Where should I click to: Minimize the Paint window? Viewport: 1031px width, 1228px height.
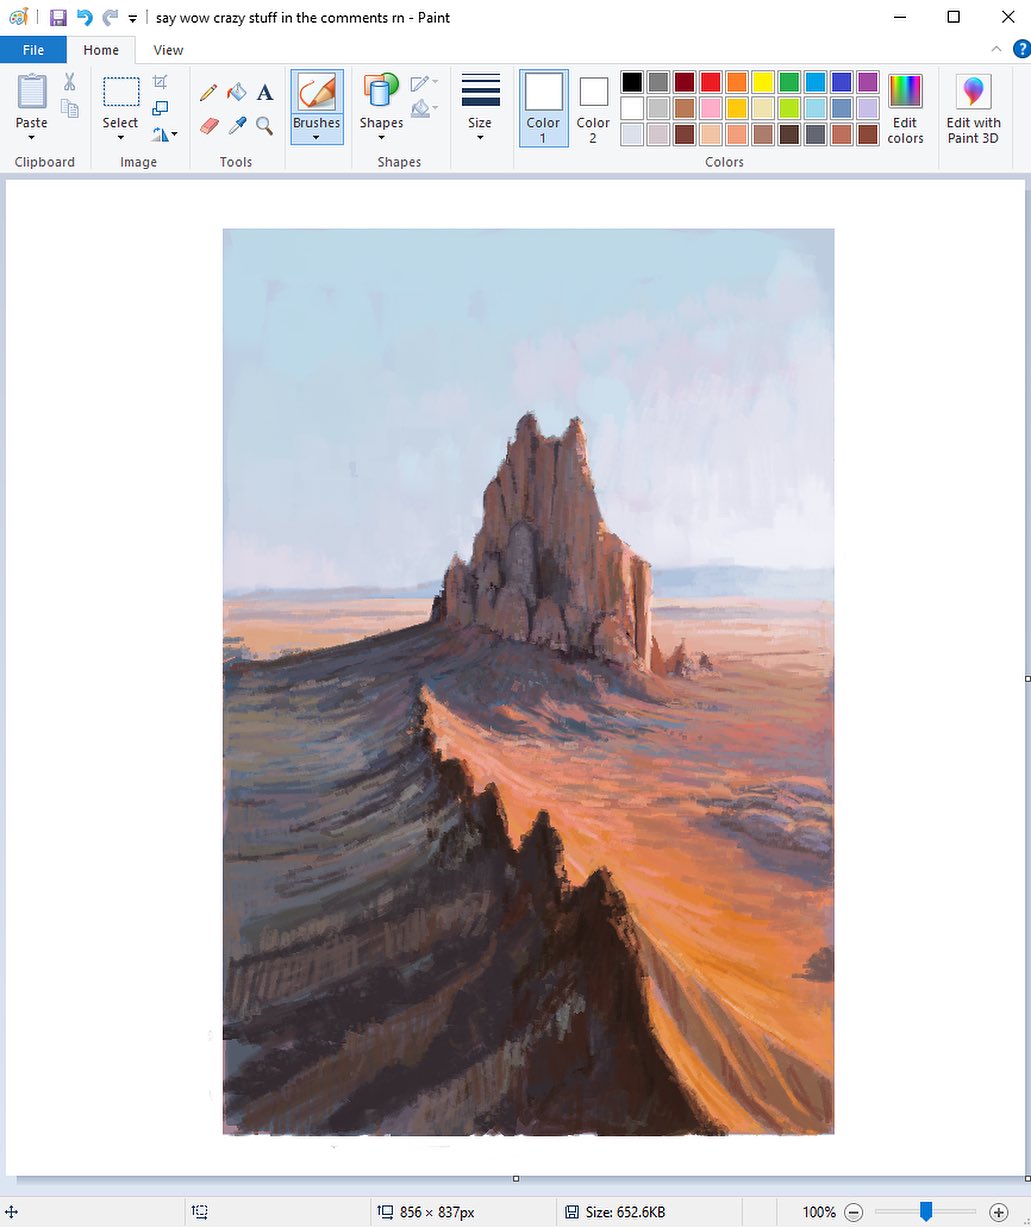tap(898, 17)
